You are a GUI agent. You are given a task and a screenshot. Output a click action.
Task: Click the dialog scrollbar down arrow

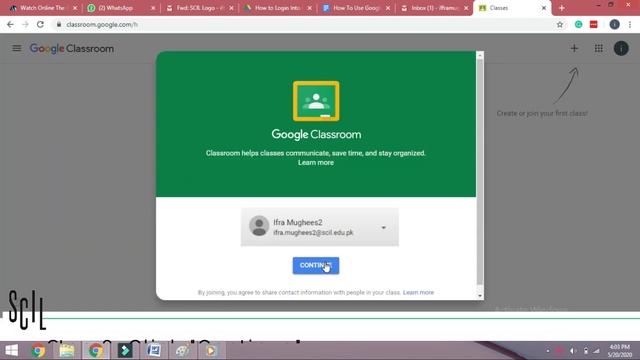[480, 296]
